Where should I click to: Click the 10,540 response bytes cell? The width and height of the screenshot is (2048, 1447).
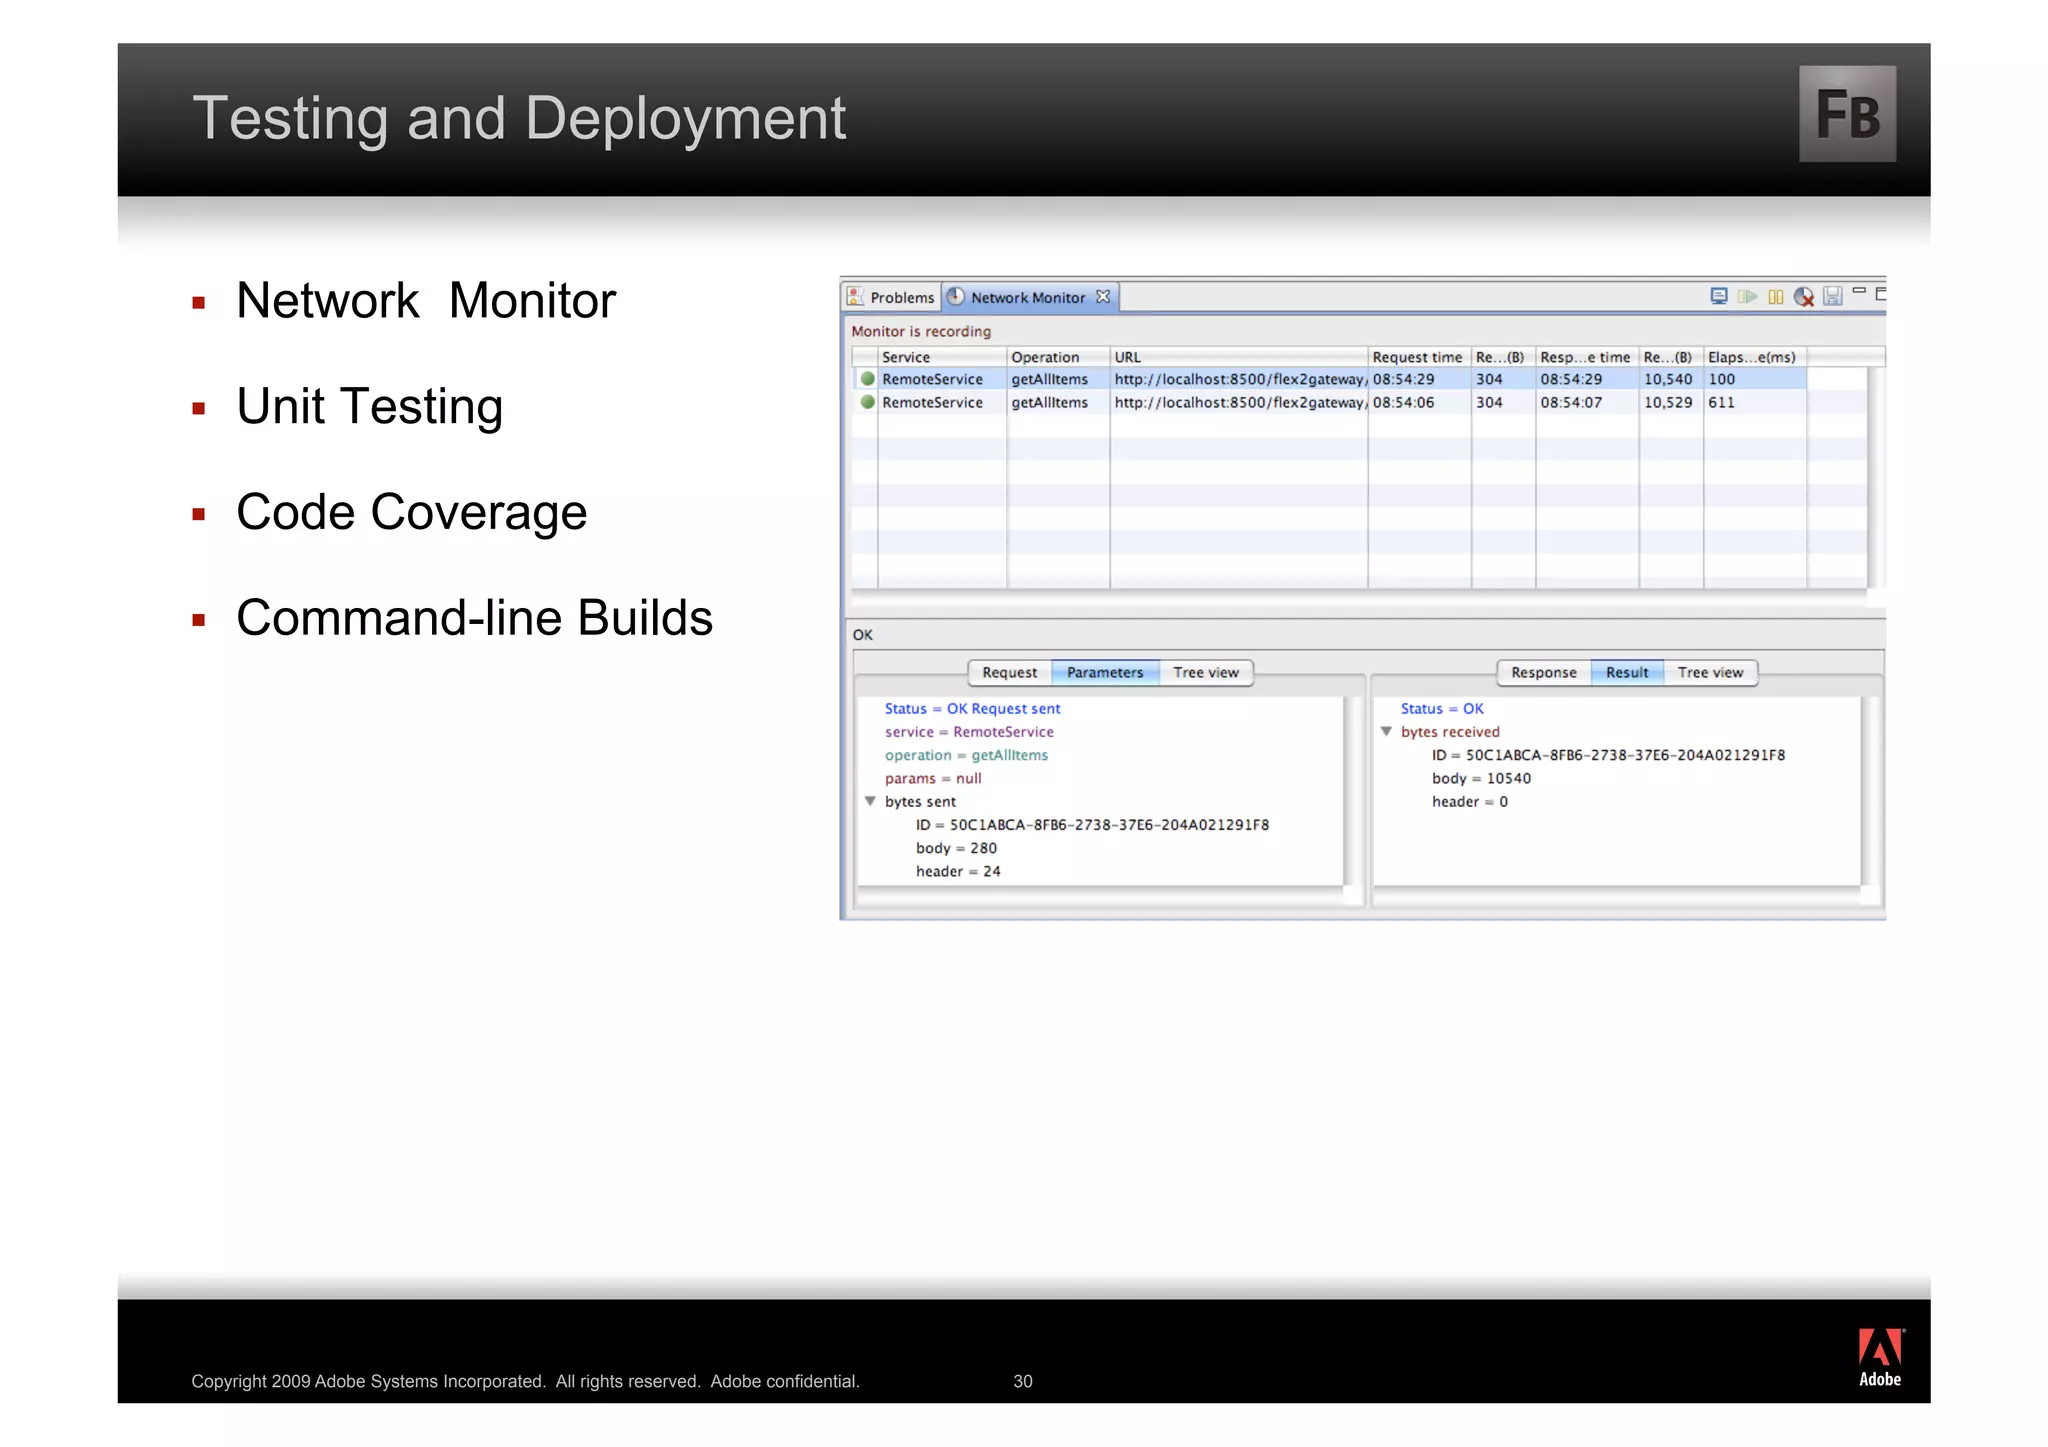[1668, 379]
